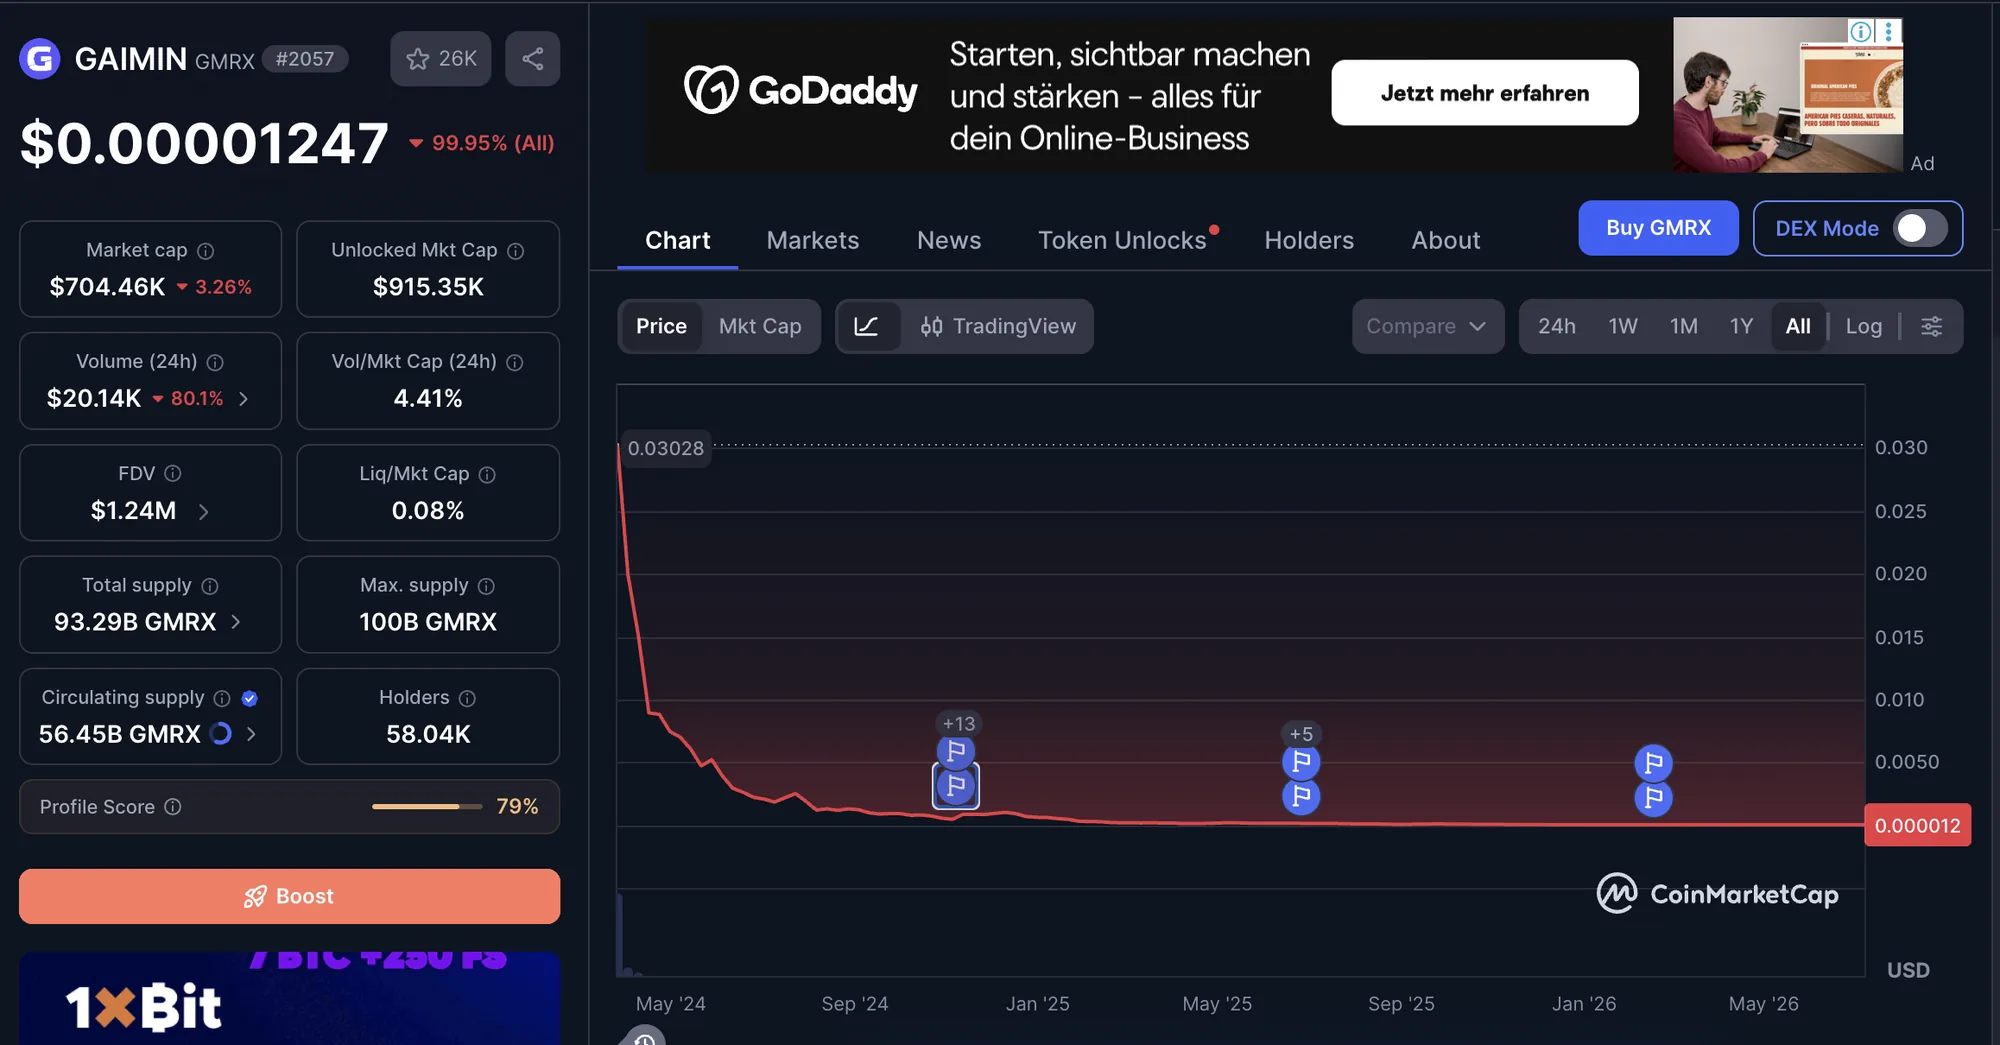Click Jetzt mehr erfahren ad button

[1485, 93]
